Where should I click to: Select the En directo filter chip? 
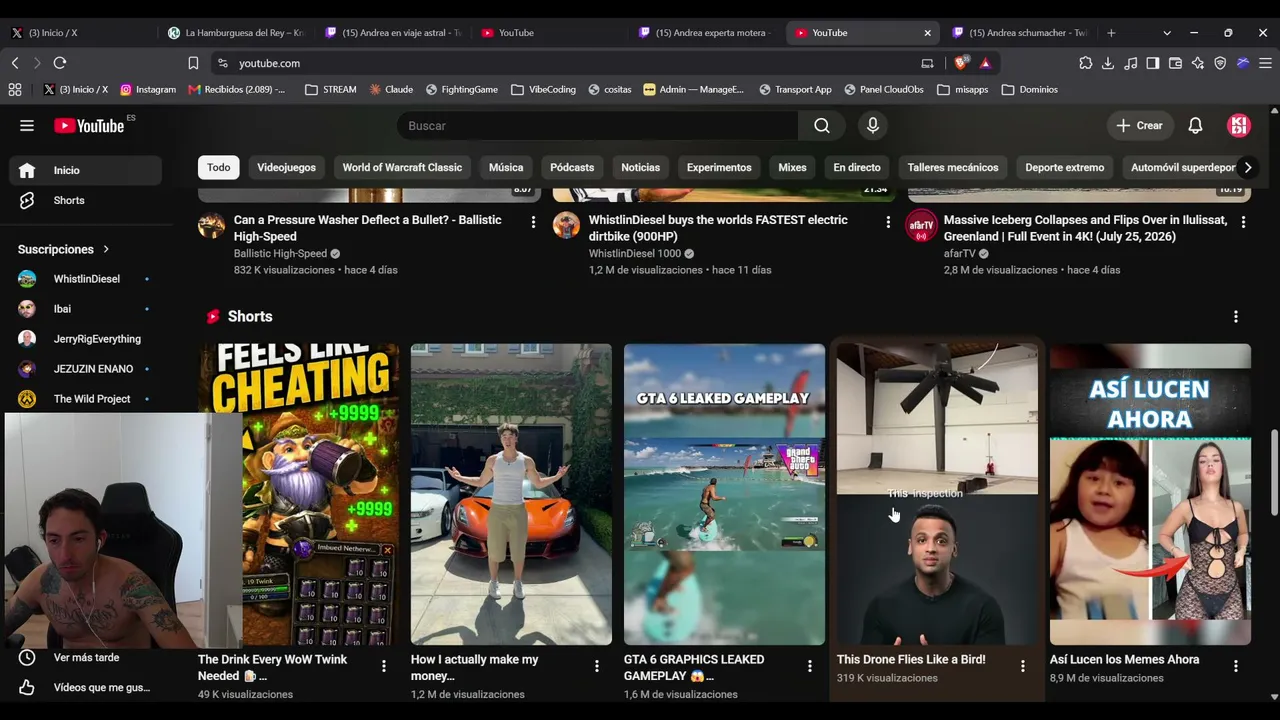857,168
